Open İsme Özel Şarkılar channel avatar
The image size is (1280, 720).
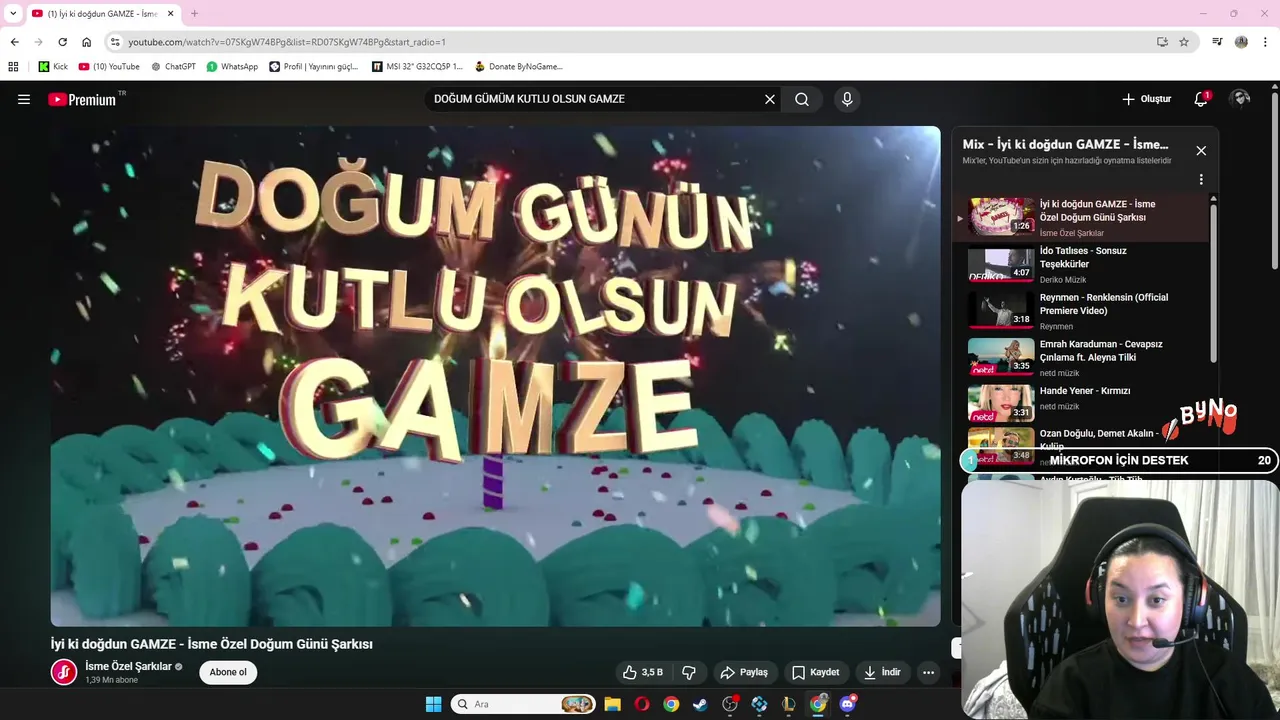click(64, 672)
